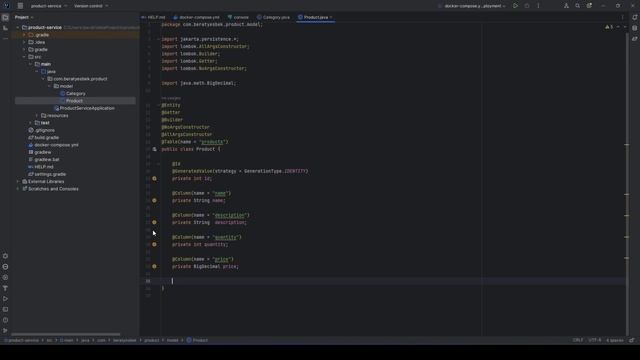
Task: Expand the test folder
Action: pyautogui.click(x=30, y=123)
